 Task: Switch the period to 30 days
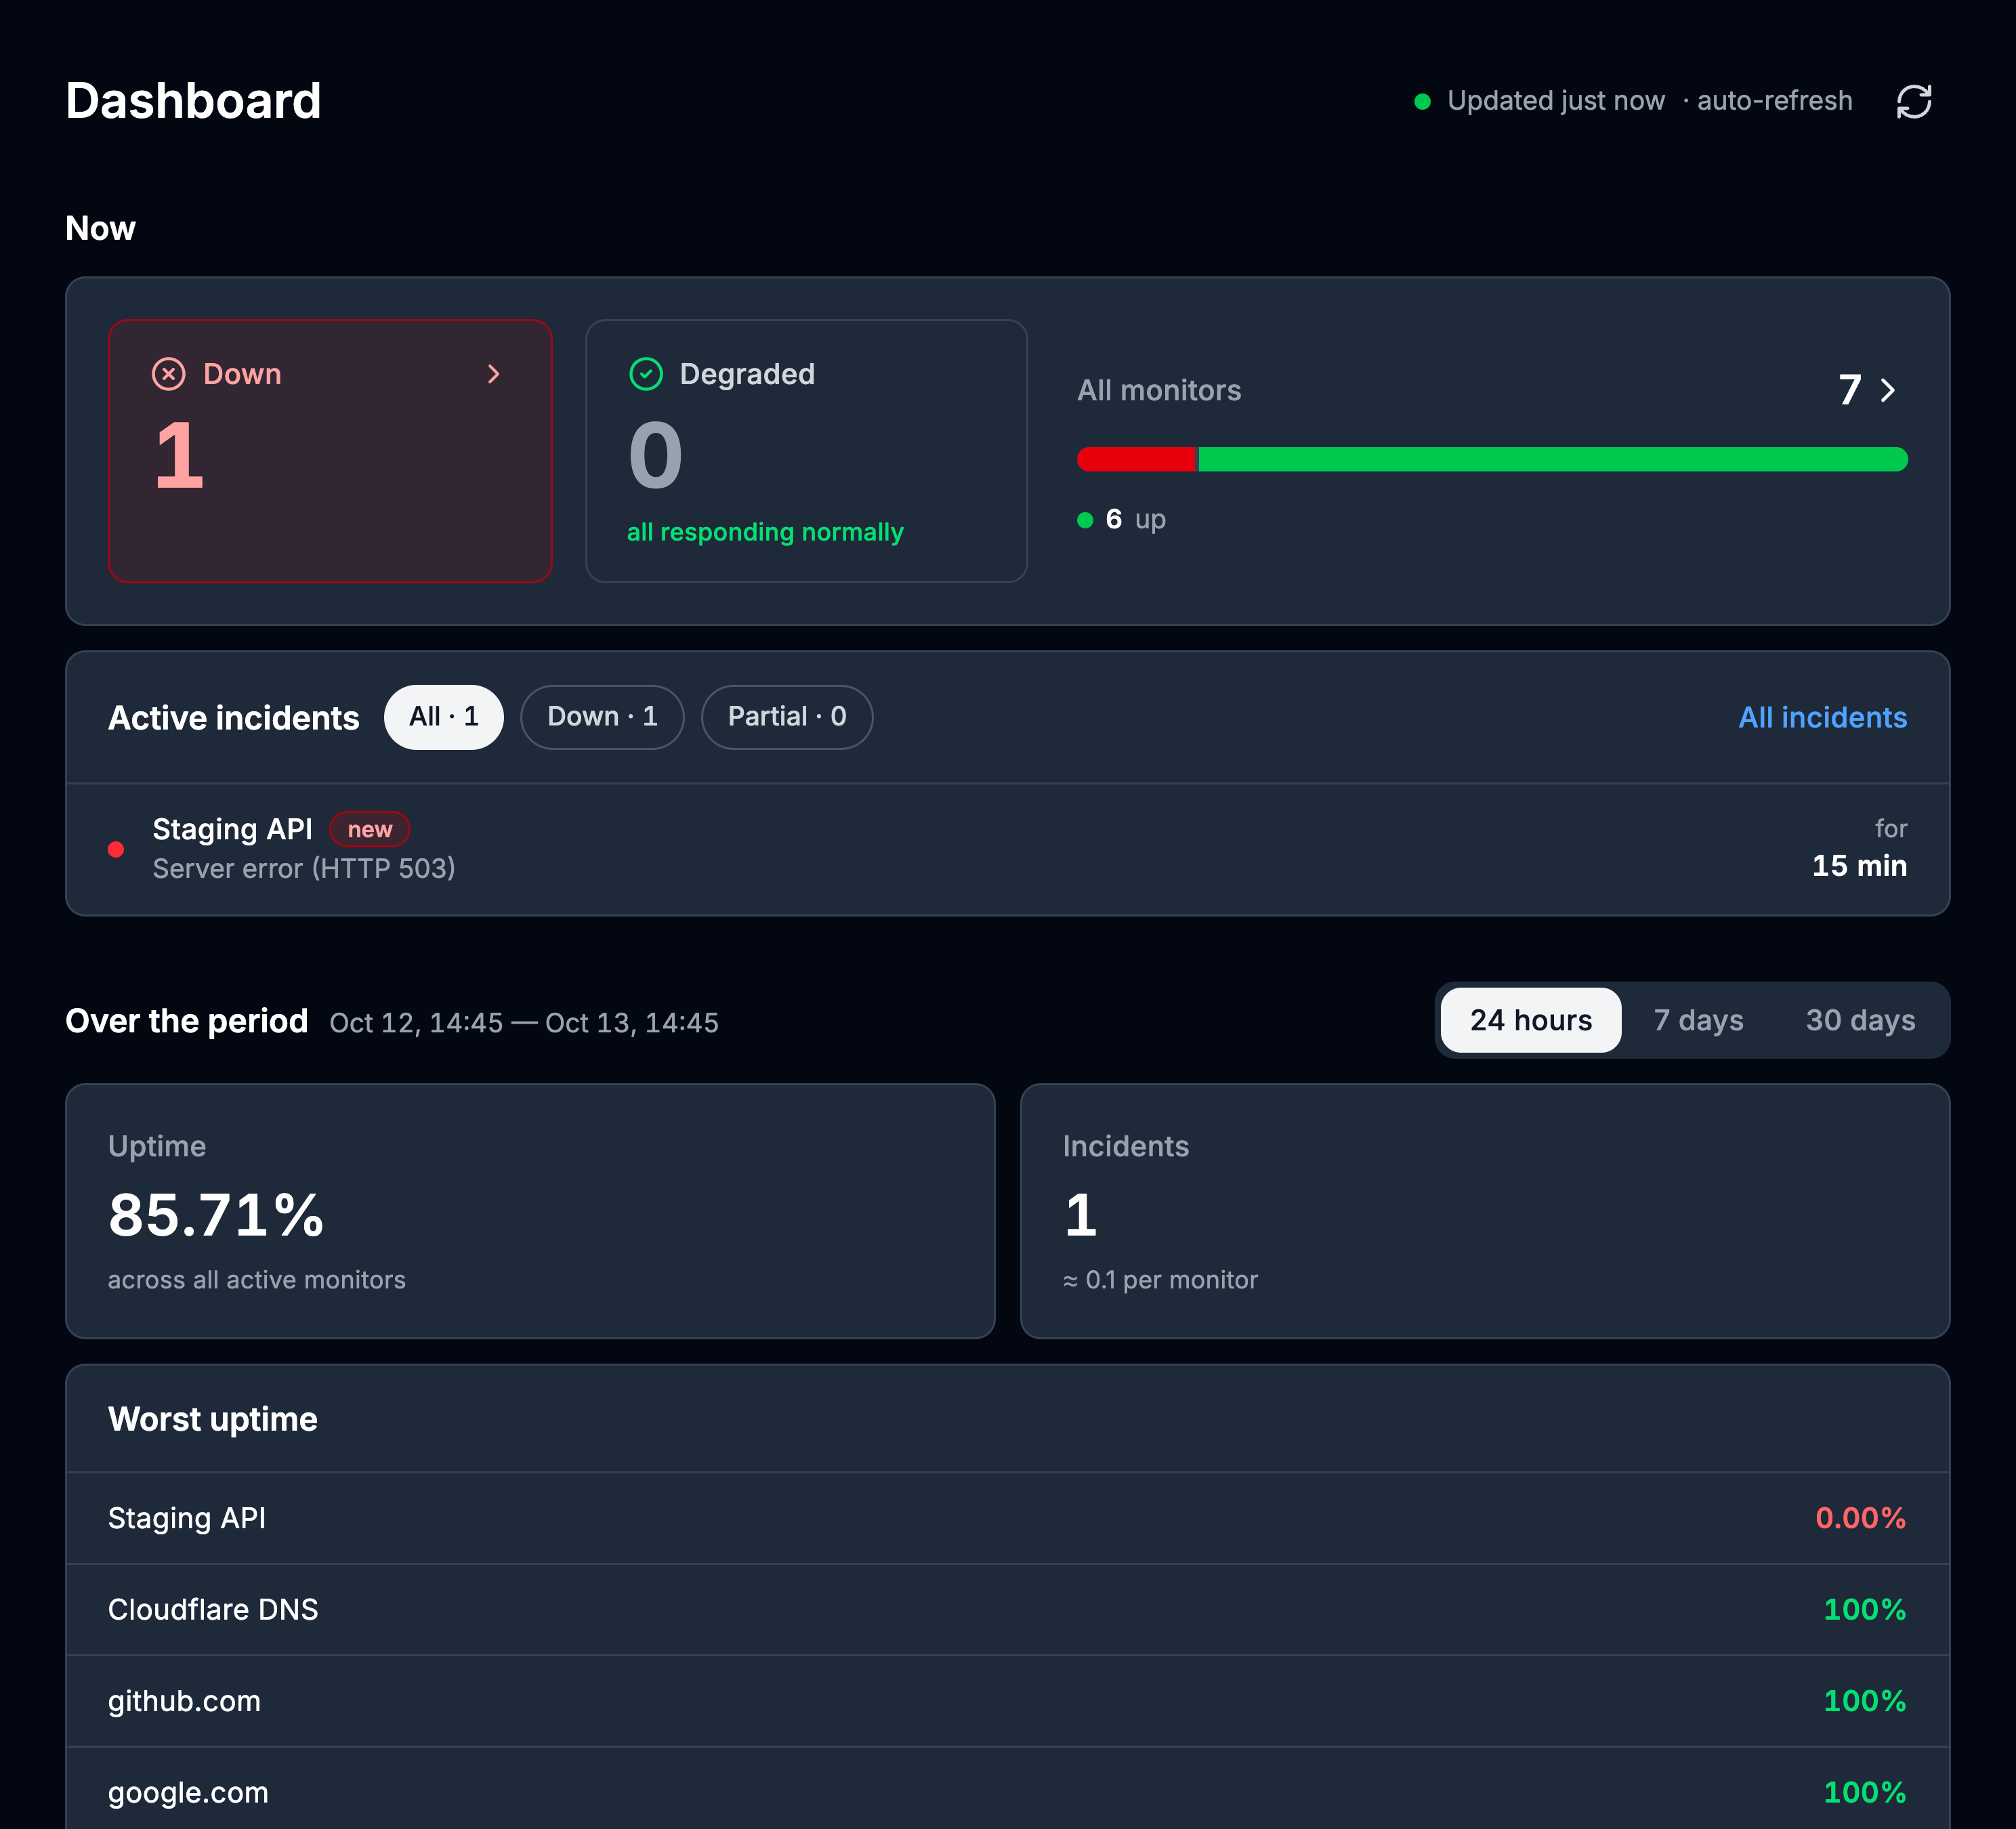(x=1860, y=1020)
